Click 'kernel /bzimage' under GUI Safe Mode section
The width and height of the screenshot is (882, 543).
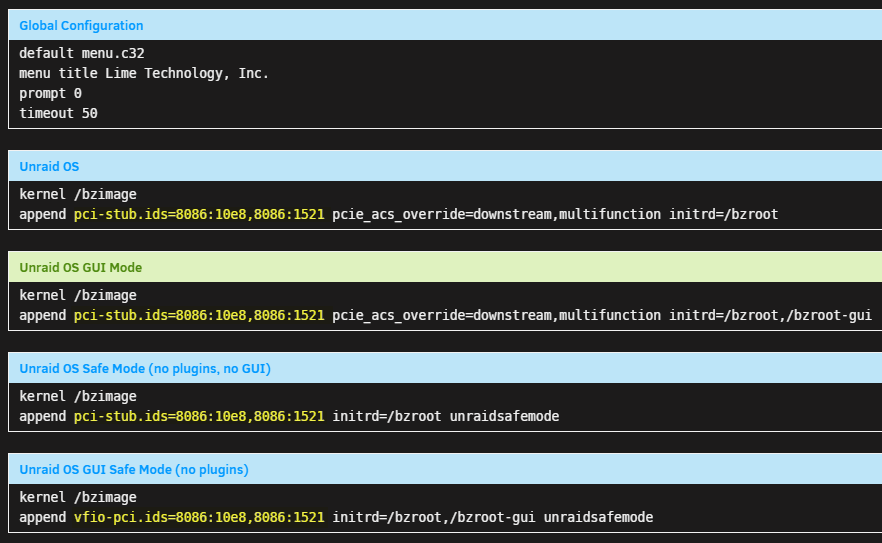78,497
